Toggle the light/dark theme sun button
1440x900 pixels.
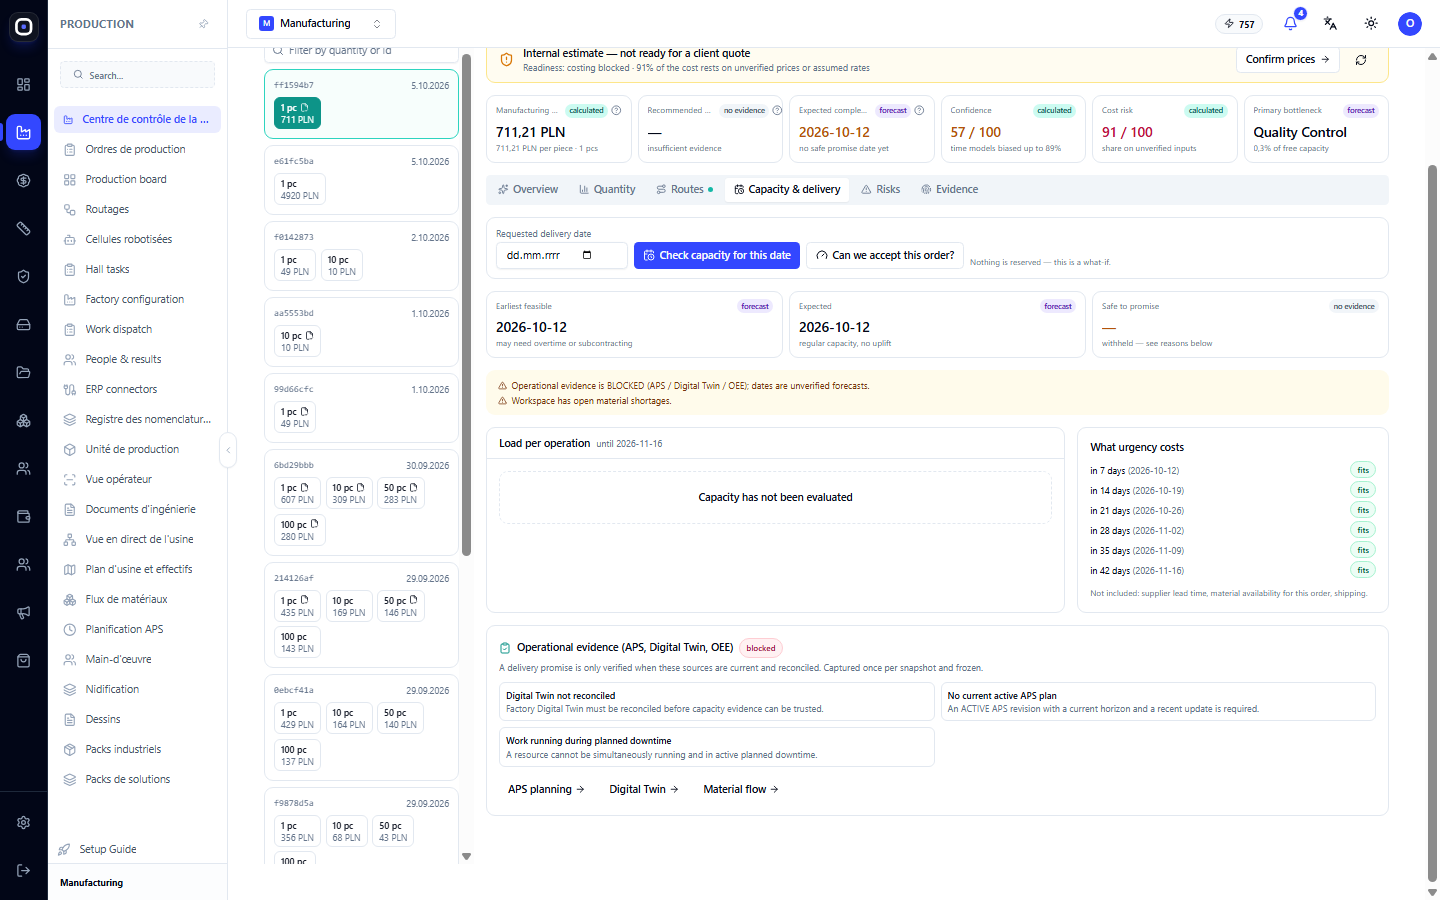[x=1371, y=23]
